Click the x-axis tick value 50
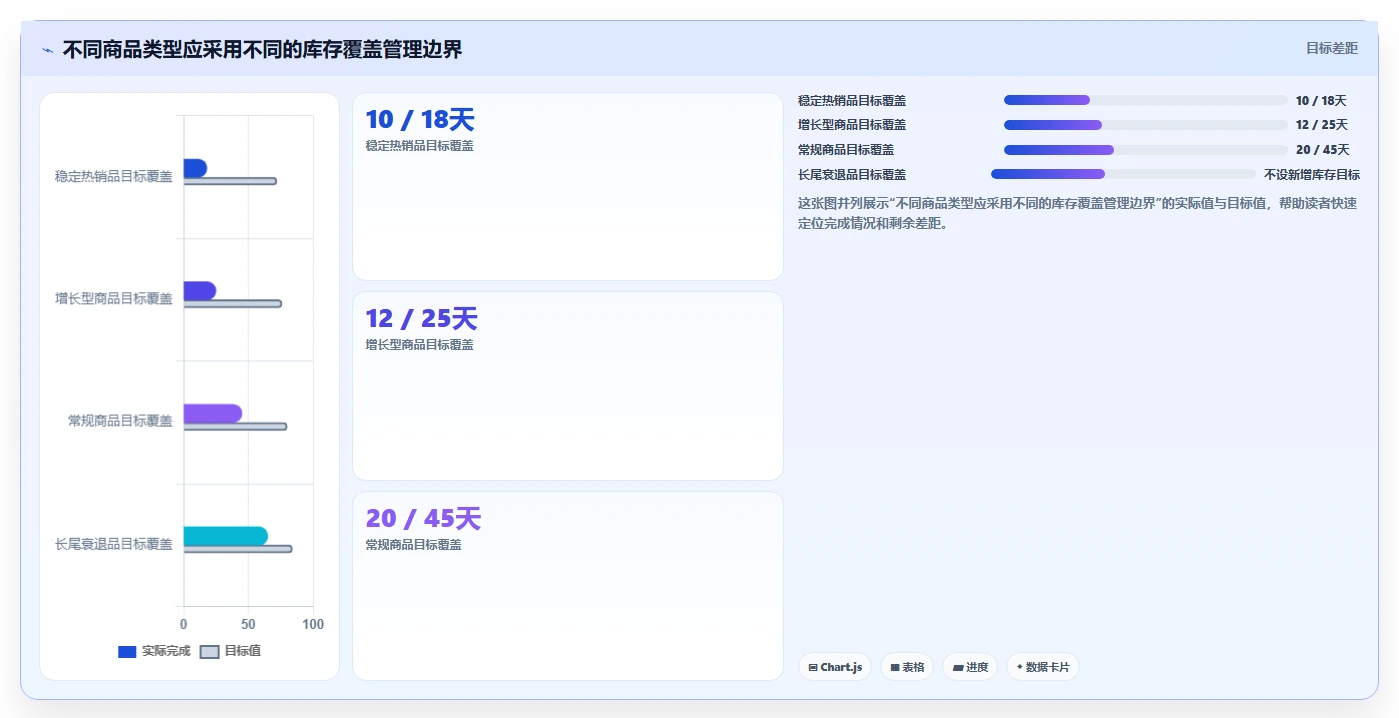1399x718 pixels. point(248,624)
